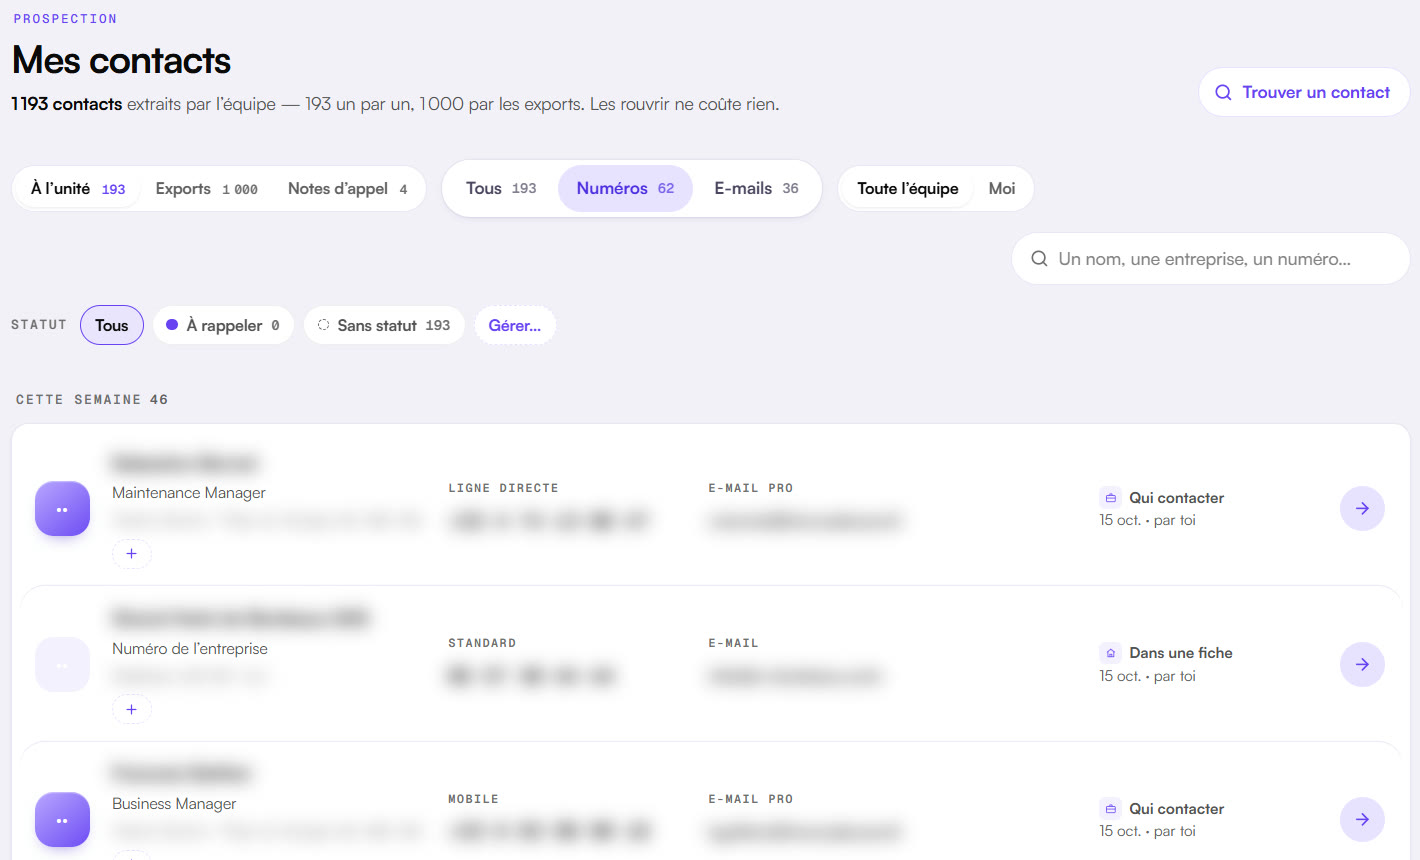The height and width of the screenshot is (860, 1420).
Task: Add a tag to Numéro de l'entreprise row
Action: coord(131,709)
